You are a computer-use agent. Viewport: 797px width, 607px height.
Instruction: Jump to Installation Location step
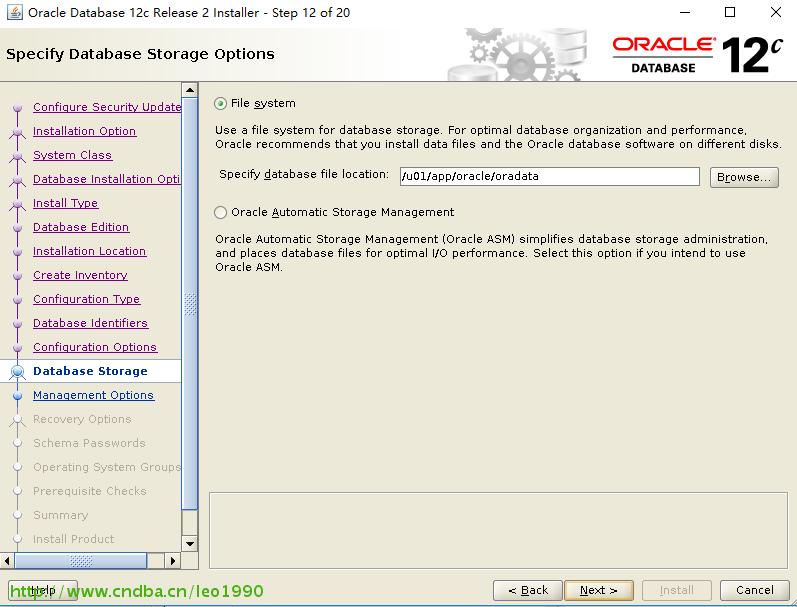coord(89,251)
